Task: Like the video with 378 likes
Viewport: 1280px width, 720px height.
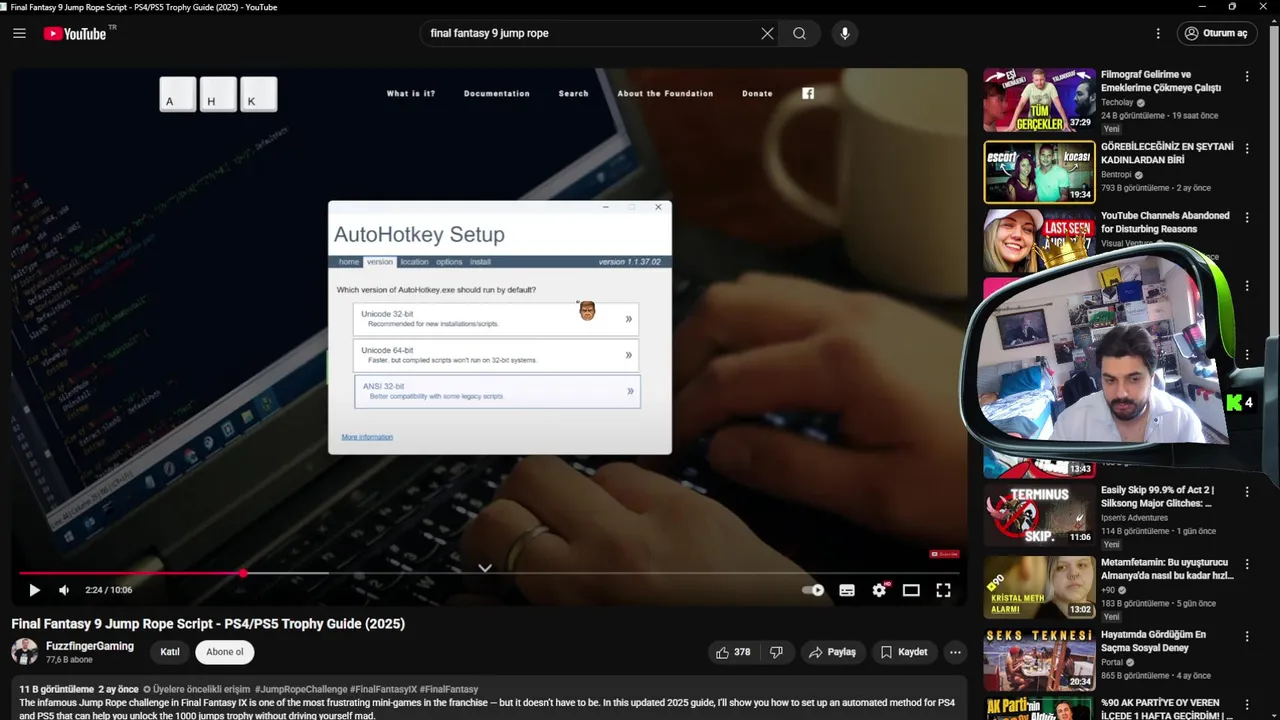Action: coord(733,652)
